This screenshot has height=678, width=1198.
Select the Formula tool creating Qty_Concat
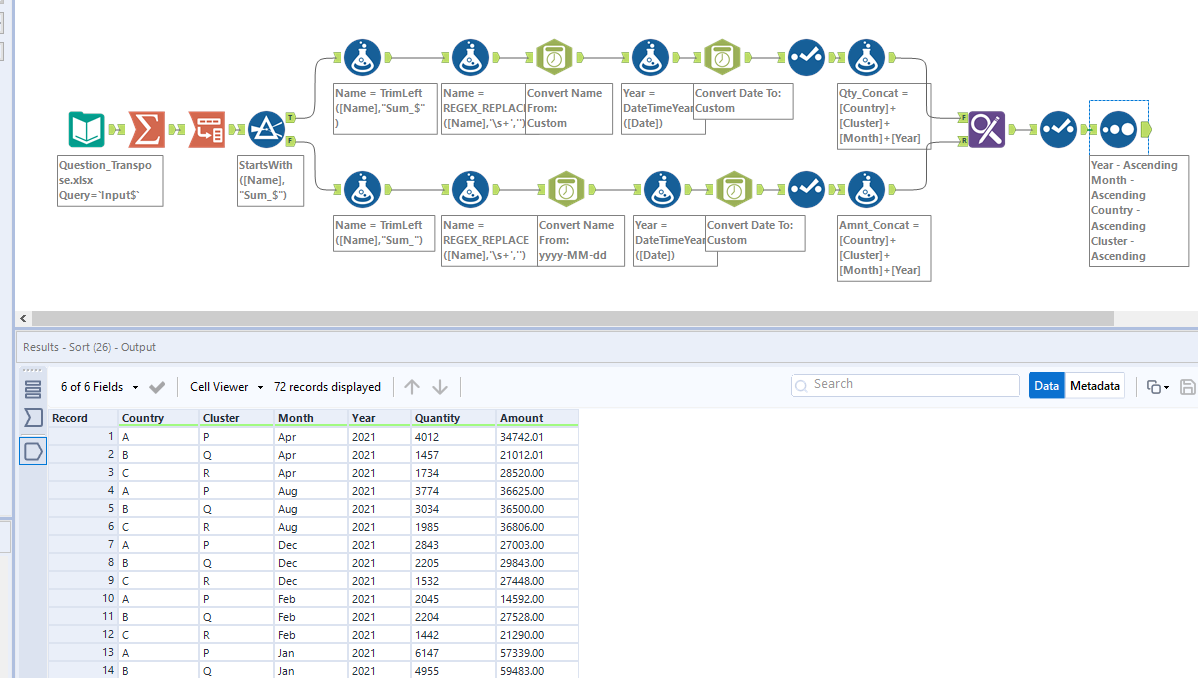tap(866, 58)
